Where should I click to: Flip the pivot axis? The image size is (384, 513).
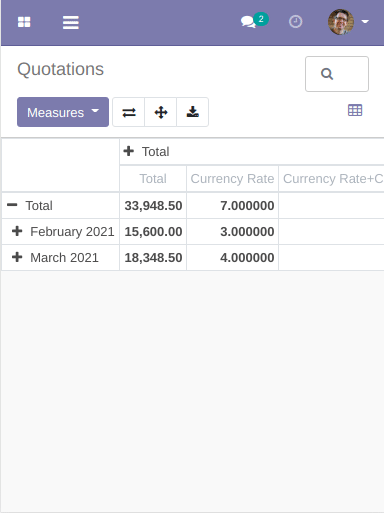[129, 112]
